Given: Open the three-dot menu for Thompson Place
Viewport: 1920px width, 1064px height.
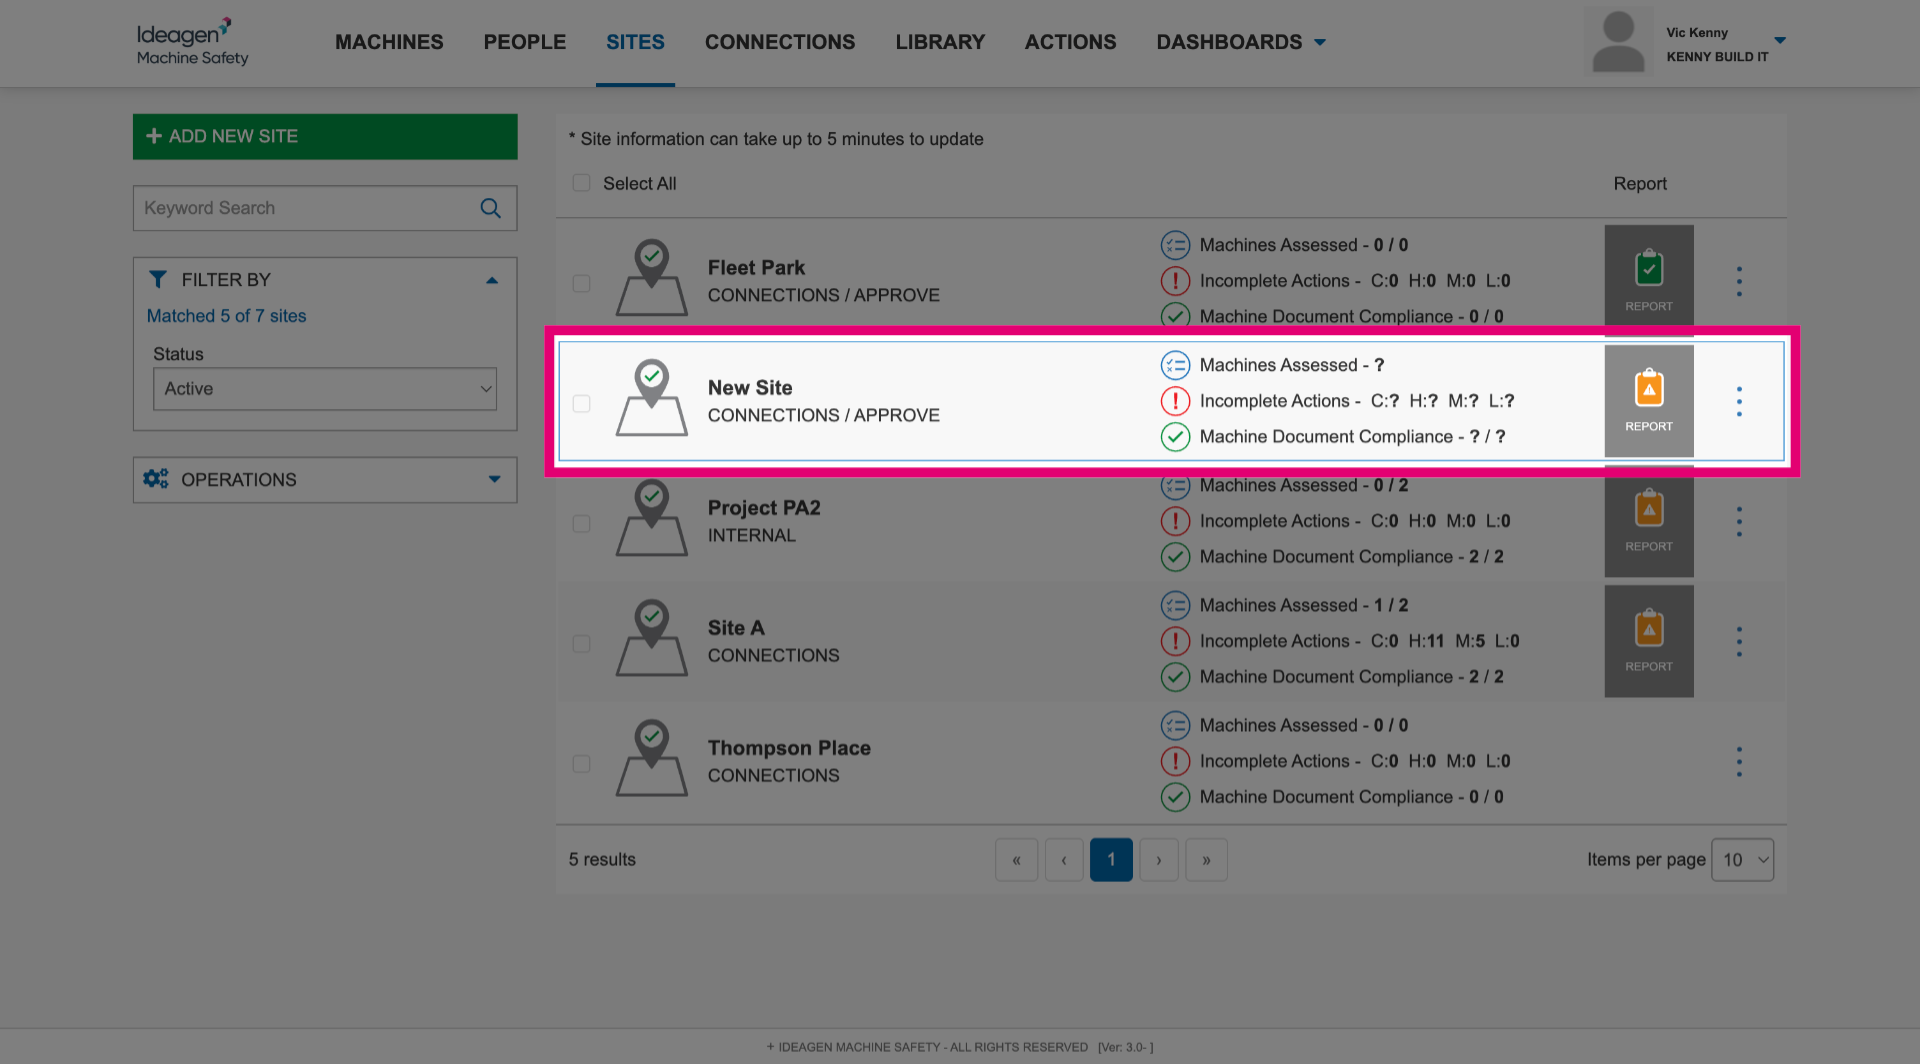Looking at the screenshot, I should (x=1739, y=761).
